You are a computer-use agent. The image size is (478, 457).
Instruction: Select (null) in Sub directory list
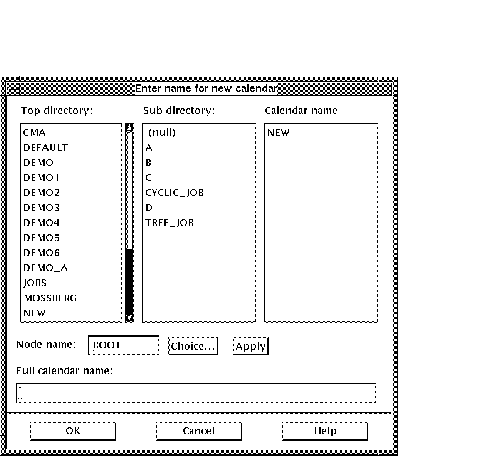click(x=162, y=133)
